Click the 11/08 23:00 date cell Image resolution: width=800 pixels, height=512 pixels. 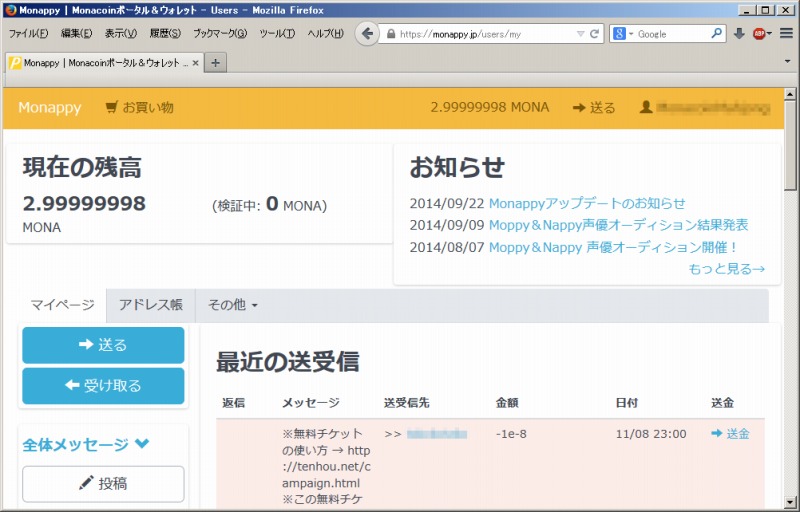(651, 434)
